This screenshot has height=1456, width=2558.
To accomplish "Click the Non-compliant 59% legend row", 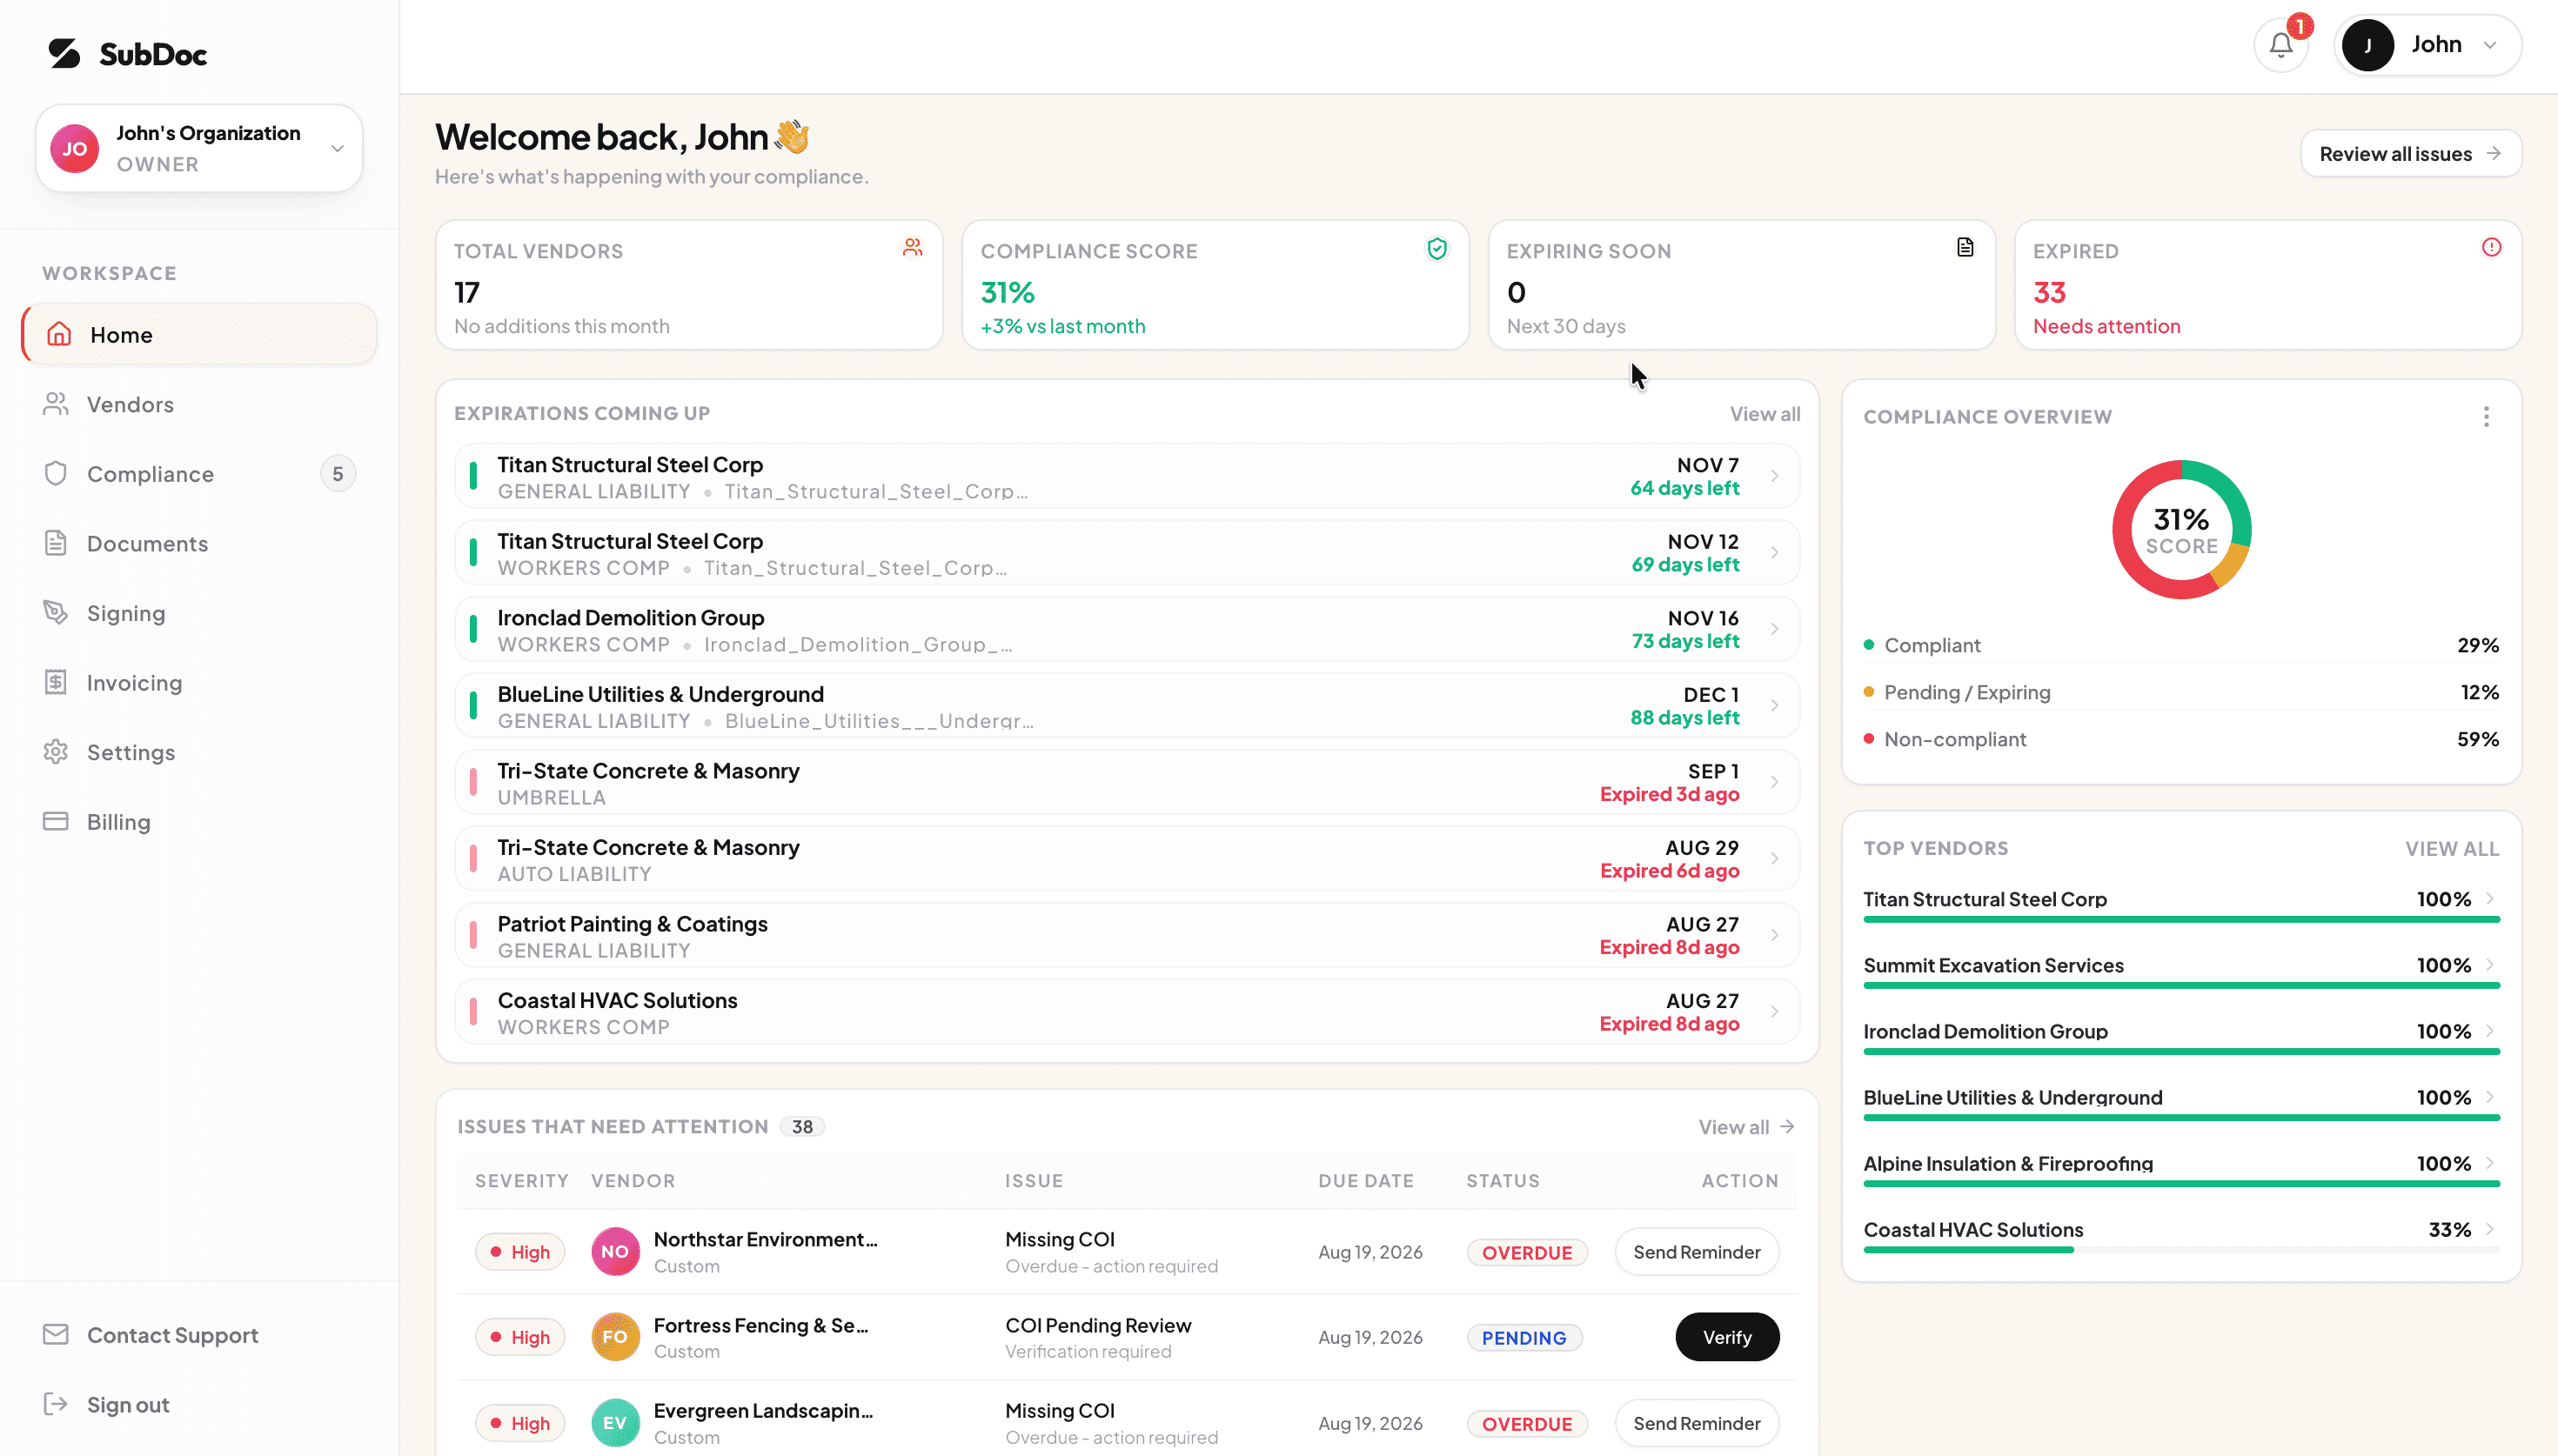I will pos(2181,739).
